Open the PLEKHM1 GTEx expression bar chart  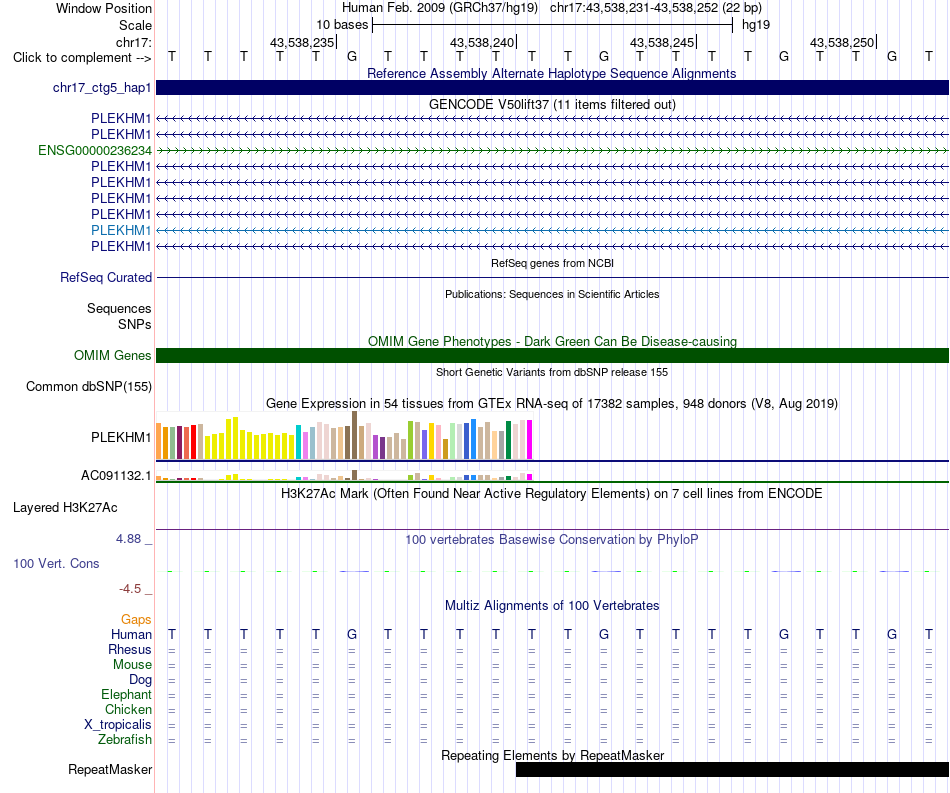344,436
